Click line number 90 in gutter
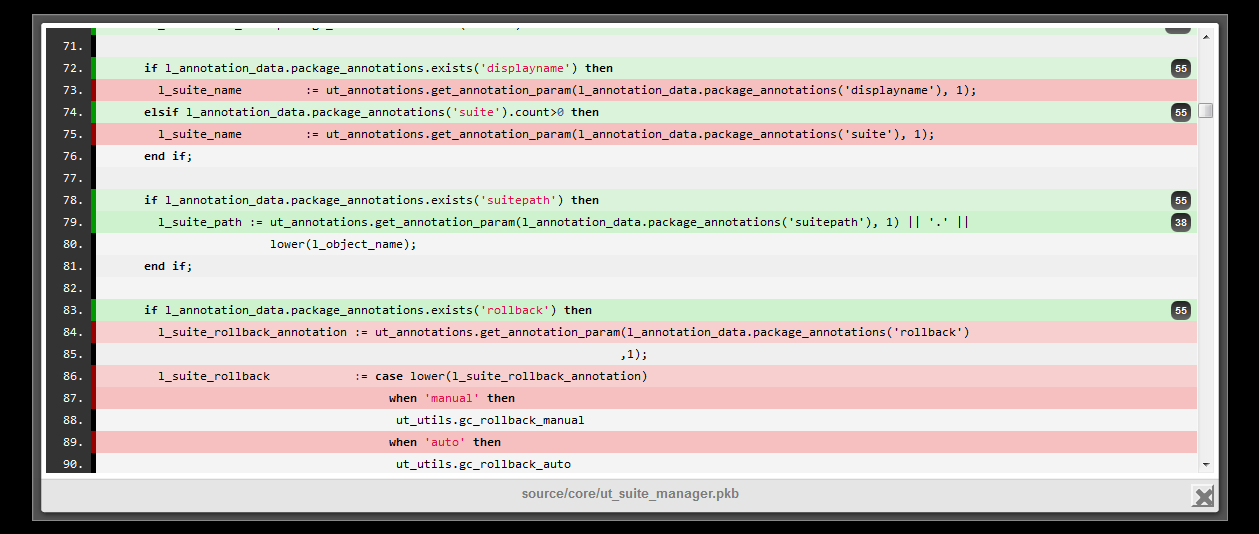Screen dimensions: 1259x534 click(x=72, y=464)
